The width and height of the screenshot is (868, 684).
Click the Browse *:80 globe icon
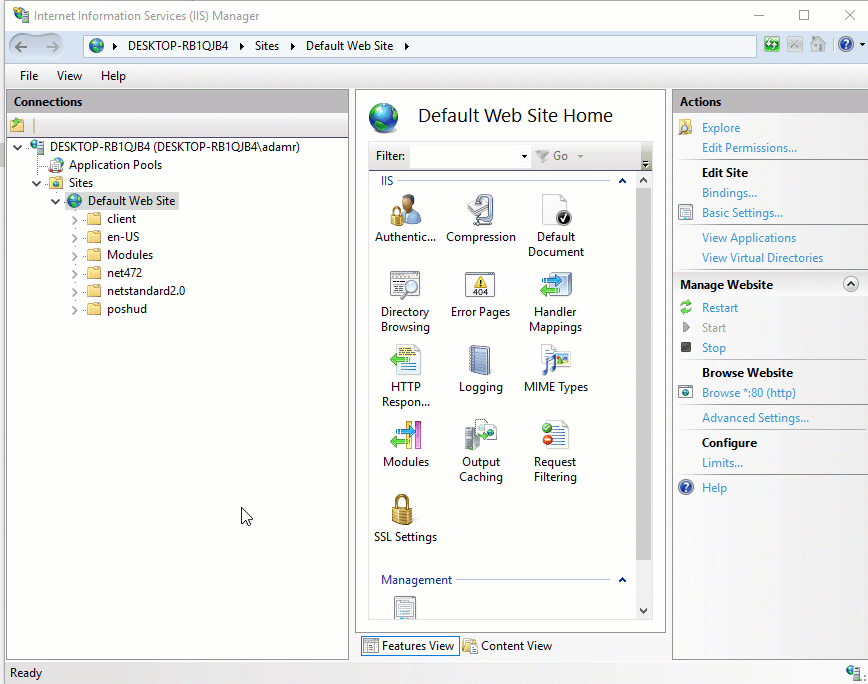(x=686, y=392)
